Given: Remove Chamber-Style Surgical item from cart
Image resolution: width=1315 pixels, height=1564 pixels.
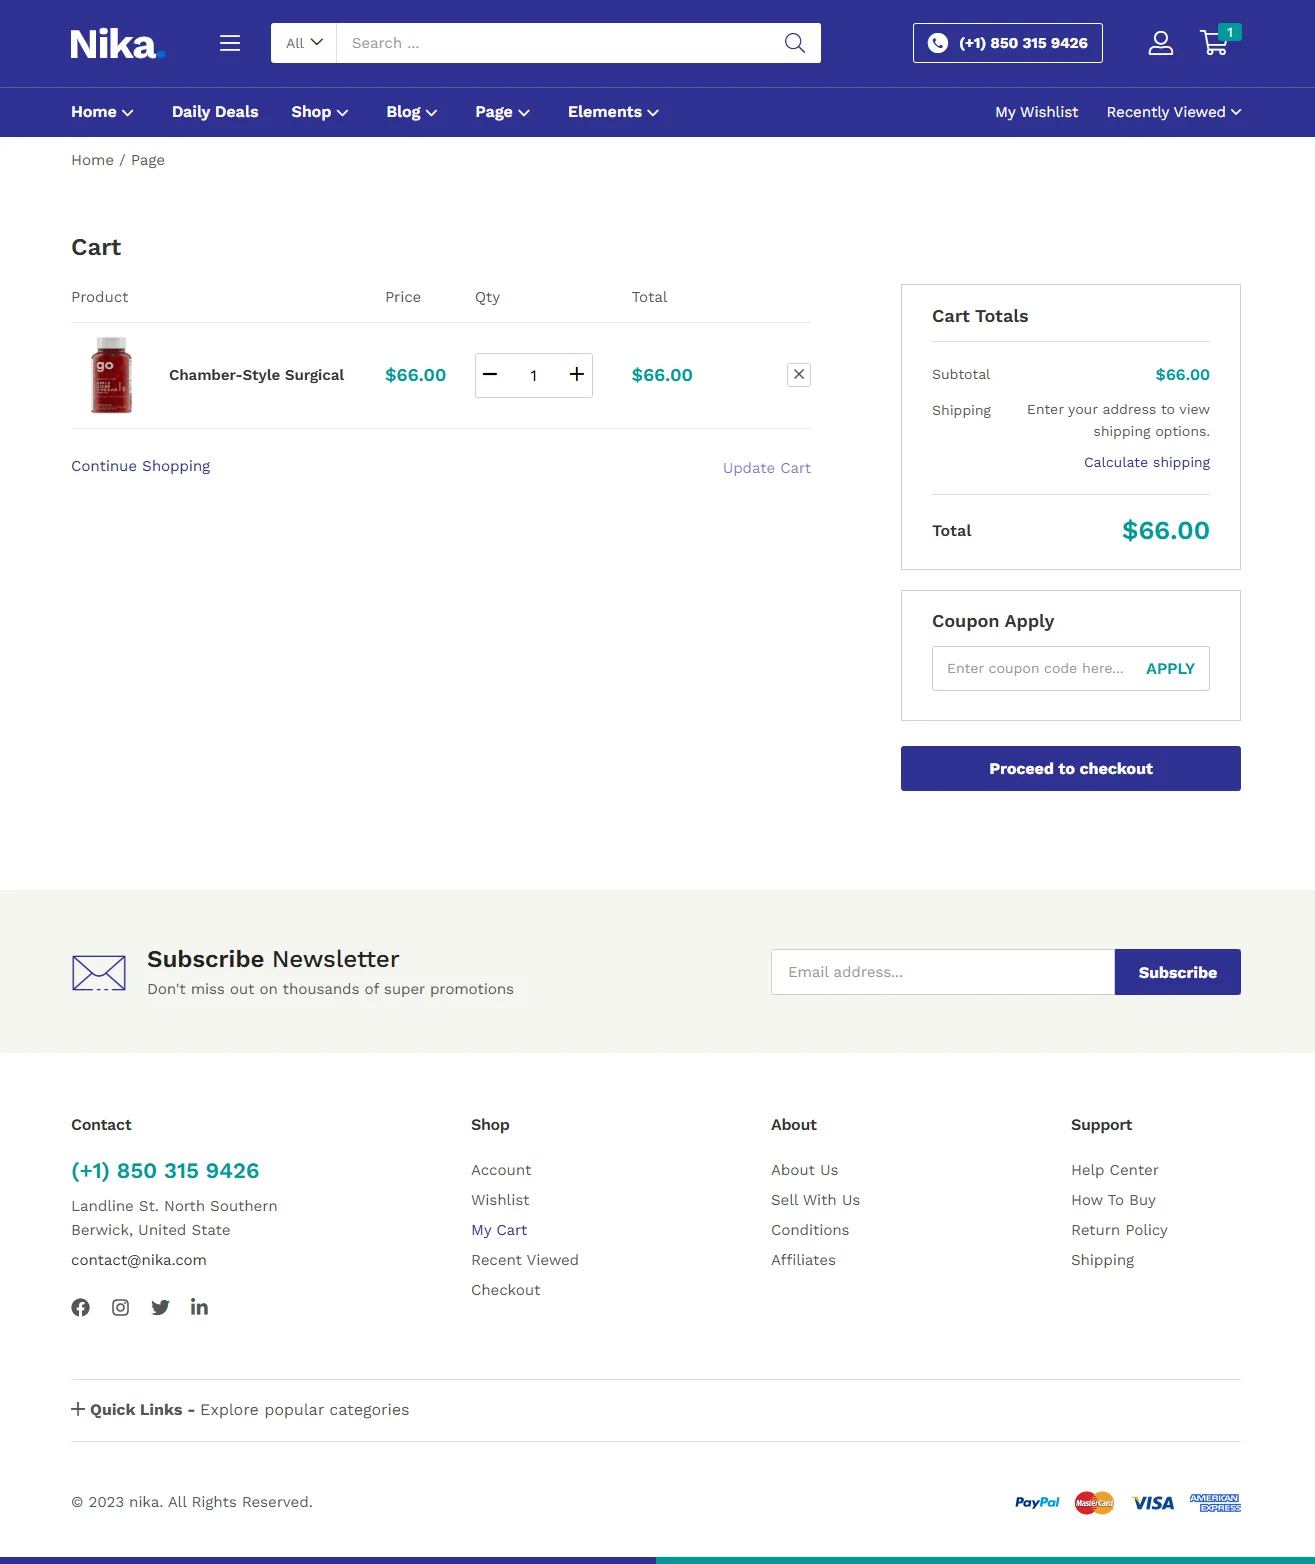Looking at the screenshot, I should pyautogui.click(x=799, y=375).
